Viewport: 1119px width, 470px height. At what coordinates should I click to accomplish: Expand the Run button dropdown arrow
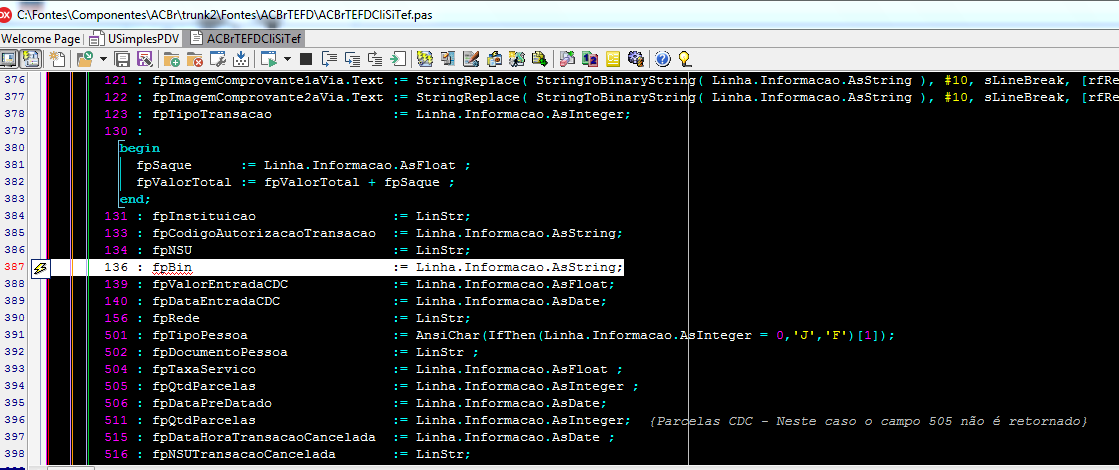coord(288,58)
